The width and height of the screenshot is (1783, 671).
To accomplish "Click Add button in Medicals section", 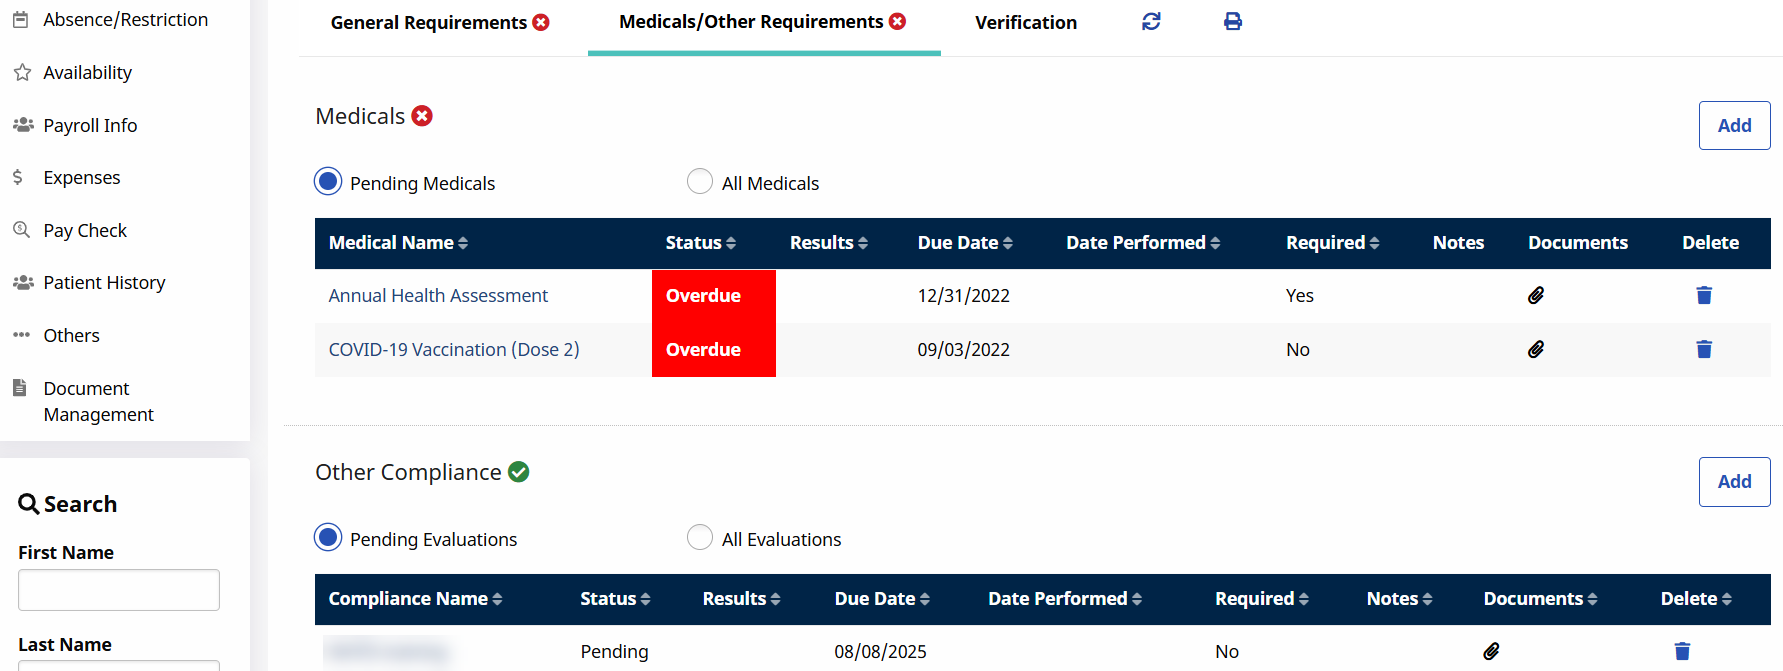I will pyautogui.click(x=1733, y=125).
